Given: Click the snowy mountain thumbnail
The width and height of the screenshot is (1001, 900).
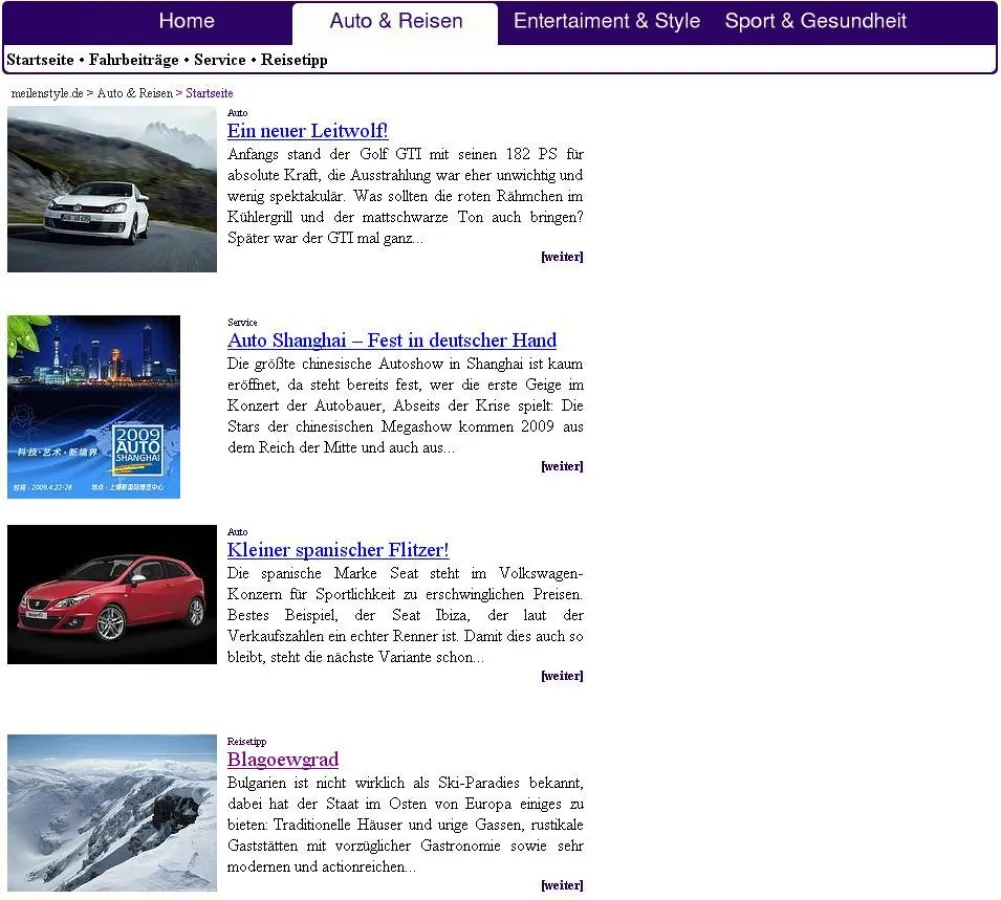Looking at the screenshot, I should tap(112, 813).
